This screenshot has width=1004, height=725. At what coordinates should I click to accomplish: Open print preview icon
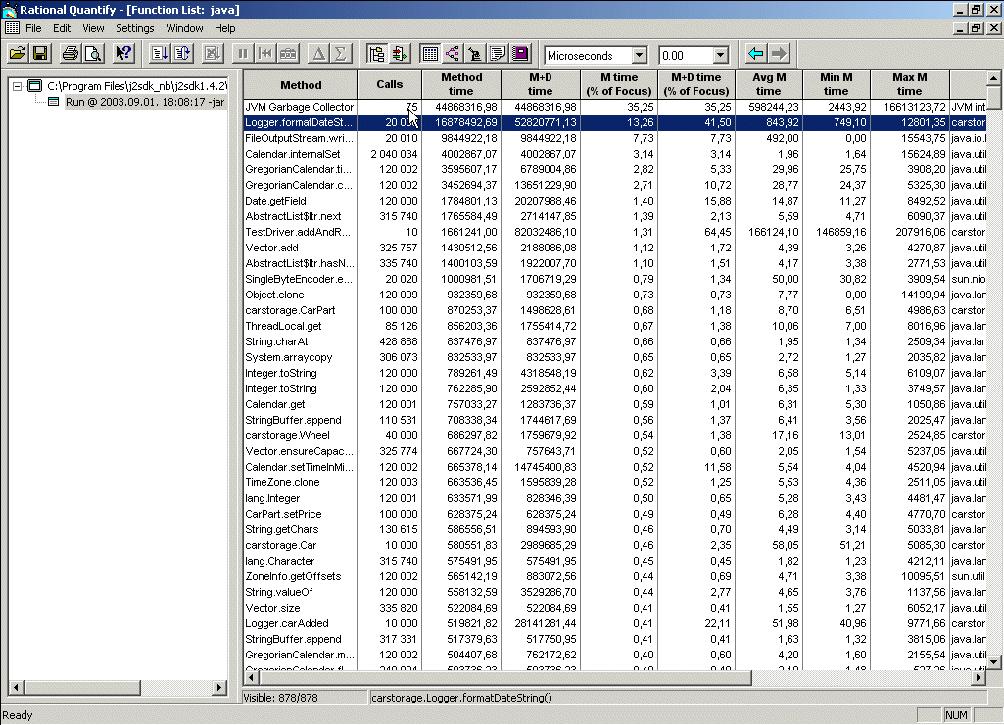(93, 54)
